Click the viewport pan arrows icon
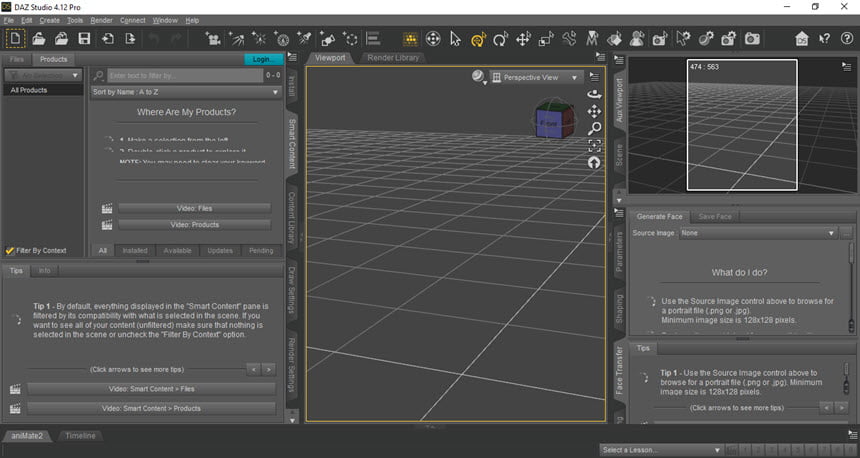The height and width of the screenshot is (458, 860). [594, 112]
